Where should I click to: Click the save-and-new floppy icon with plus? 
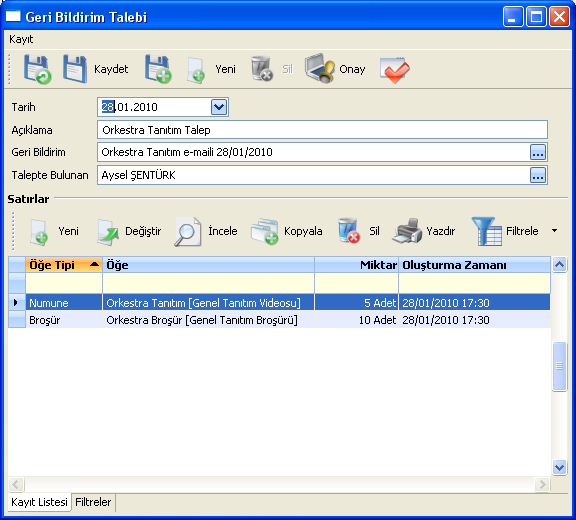(x=158, y=69)
